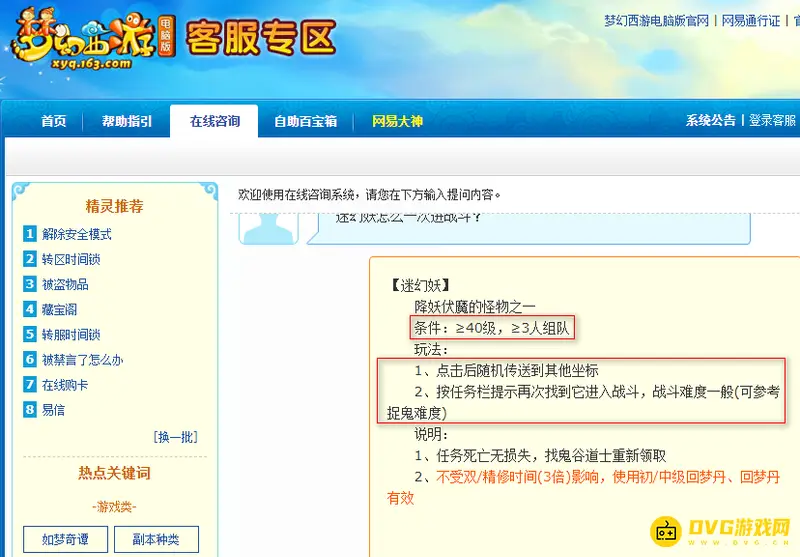Click the 登录客服 link
The image size is (800, 557).
coord(772,120)
